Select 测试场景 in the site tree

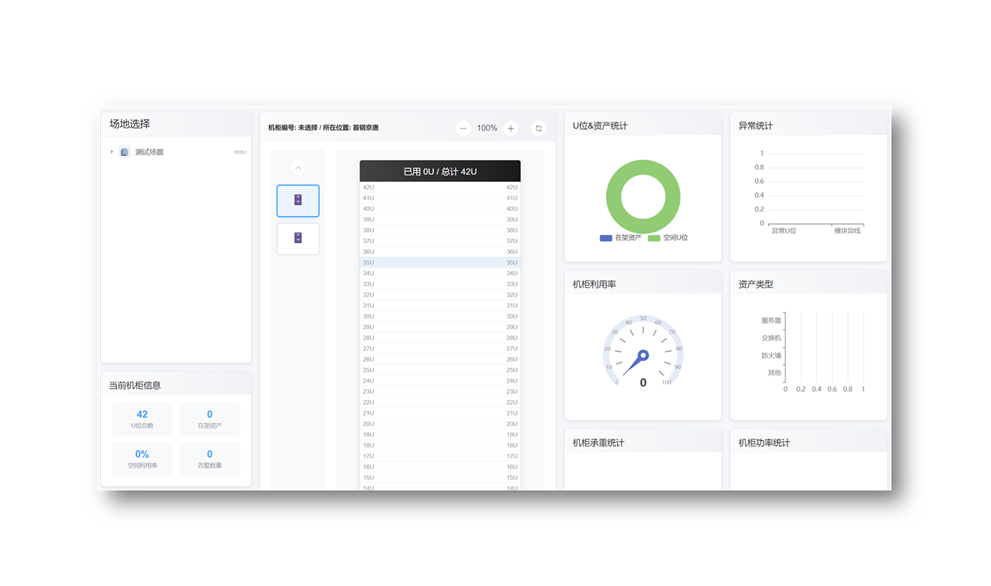coord(149,152)
